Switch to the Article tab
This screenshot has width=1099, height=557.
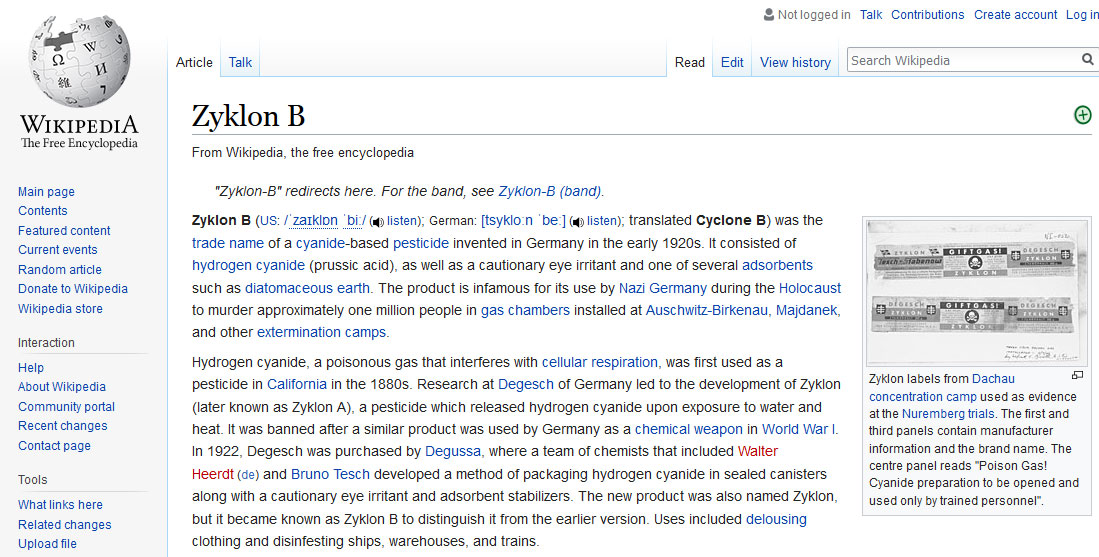194,62
